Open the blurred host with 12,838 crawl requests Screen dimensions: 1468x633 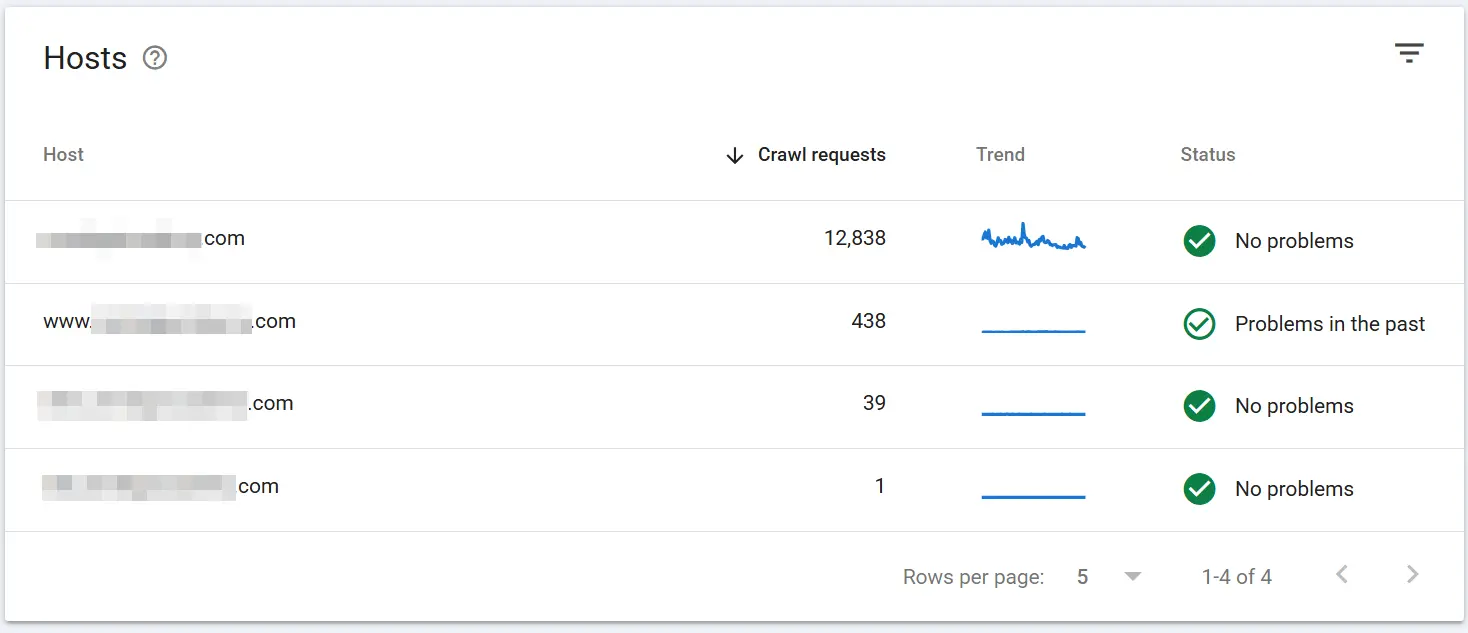pos(141,239)
